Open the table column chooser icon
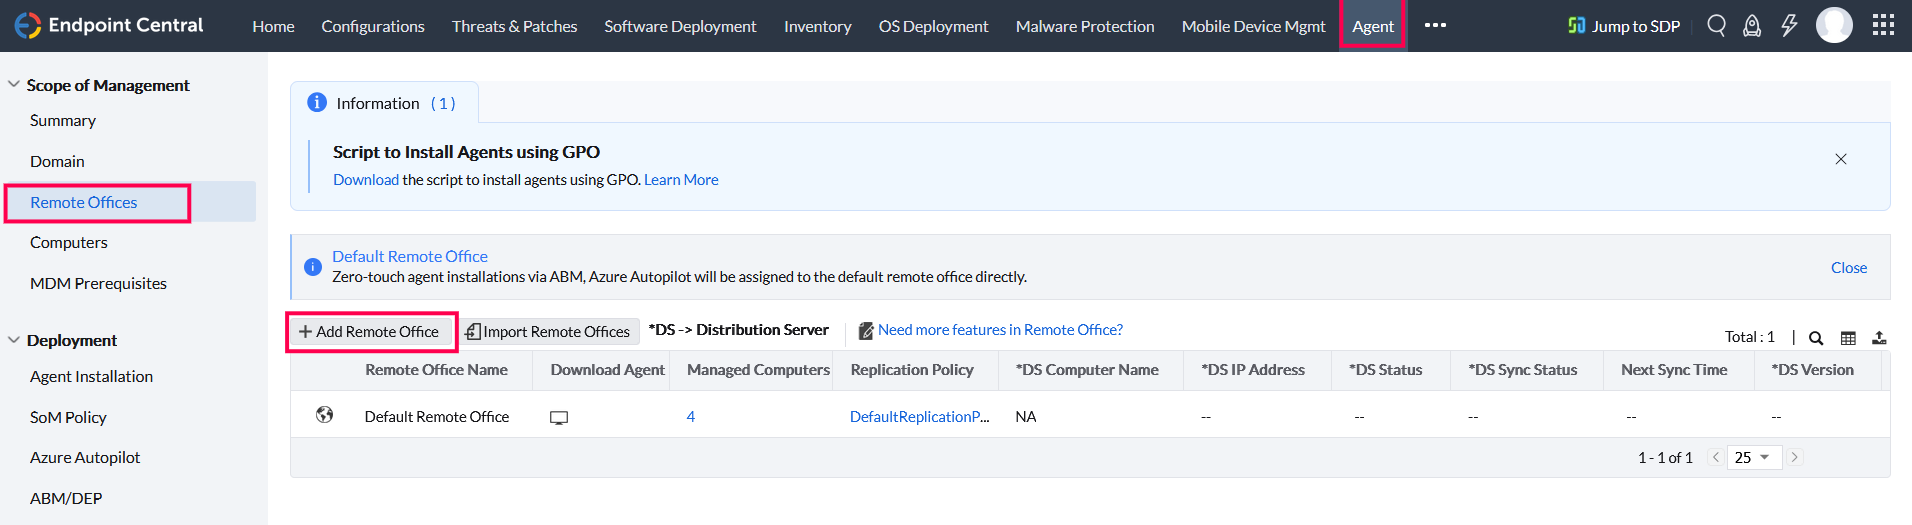The height and width of the screenshot is (525, 1912). pyautogui.click(x=1848, y=338)
